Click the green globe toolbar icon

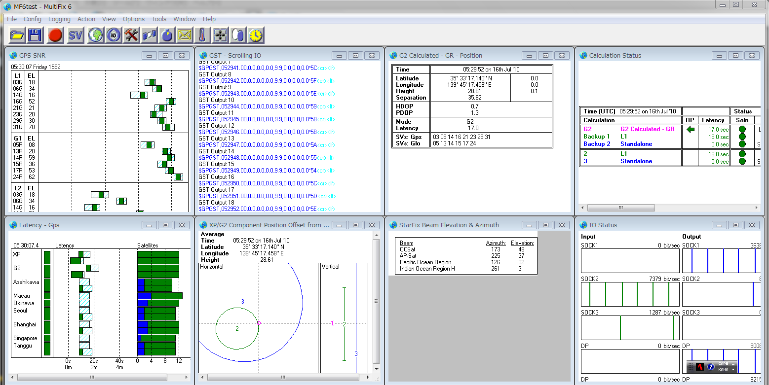coord(96,35)
